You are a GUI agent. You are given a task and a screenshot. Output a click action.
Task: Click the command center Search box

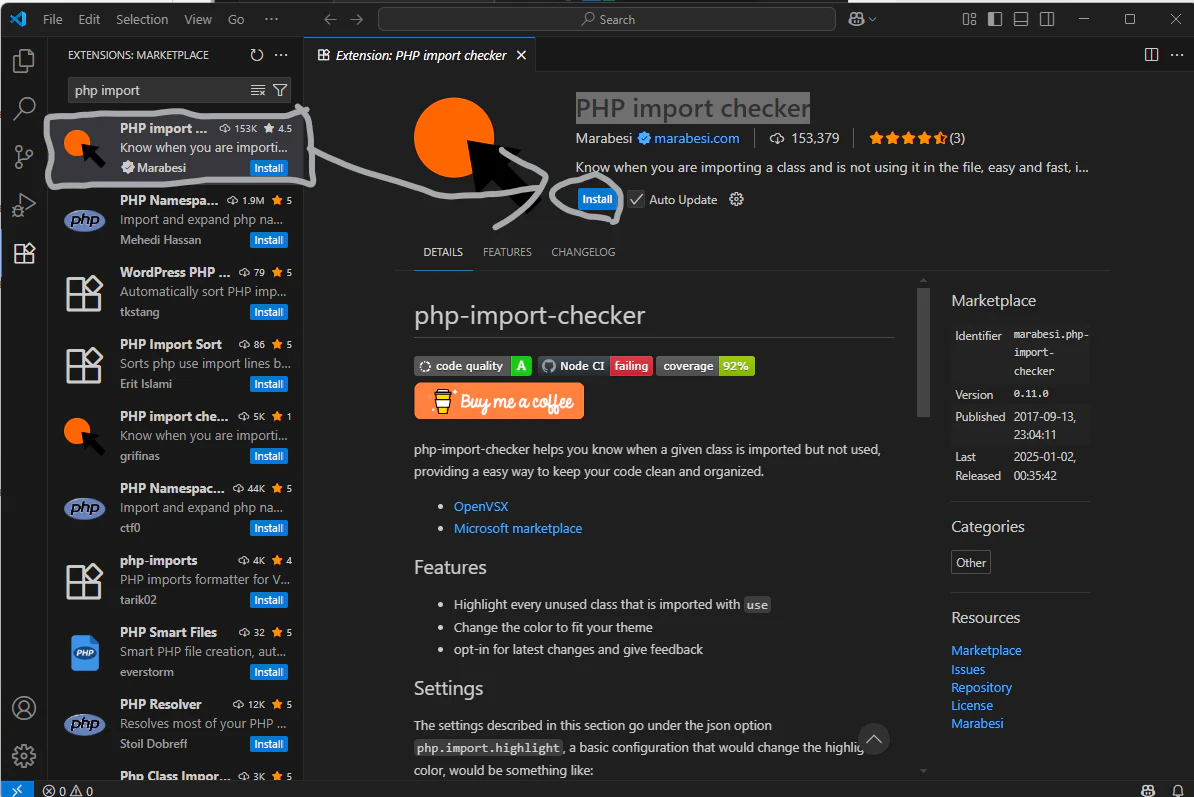pos(606,19)
